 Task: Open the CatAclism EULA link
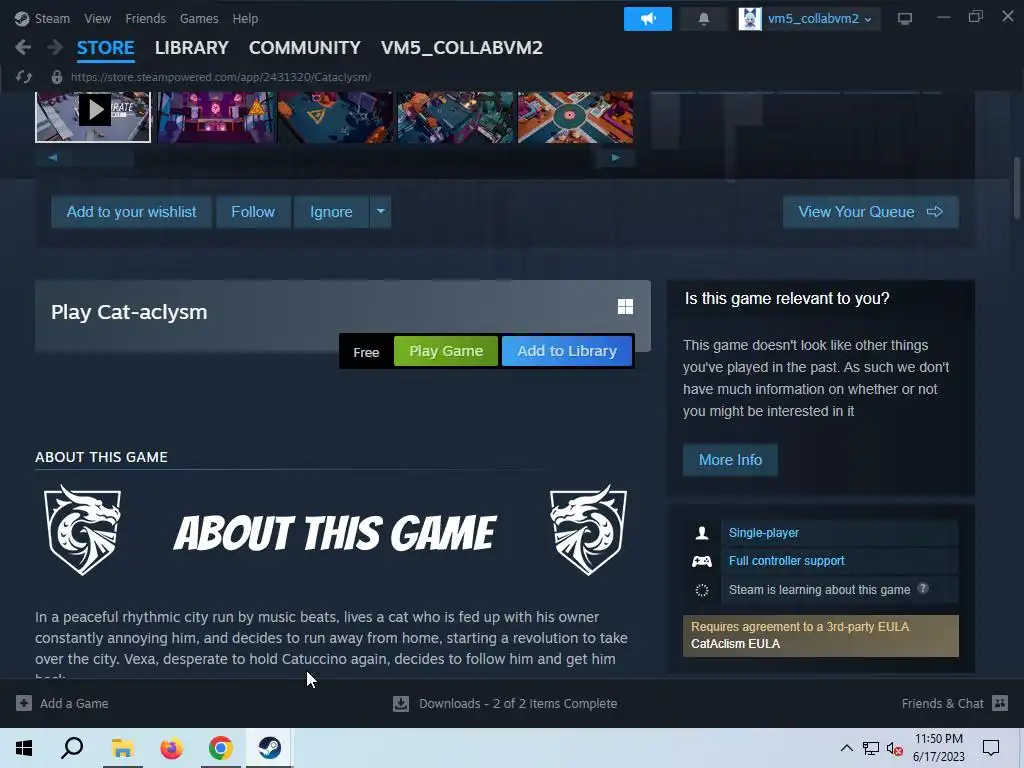[x=735, y=644]
